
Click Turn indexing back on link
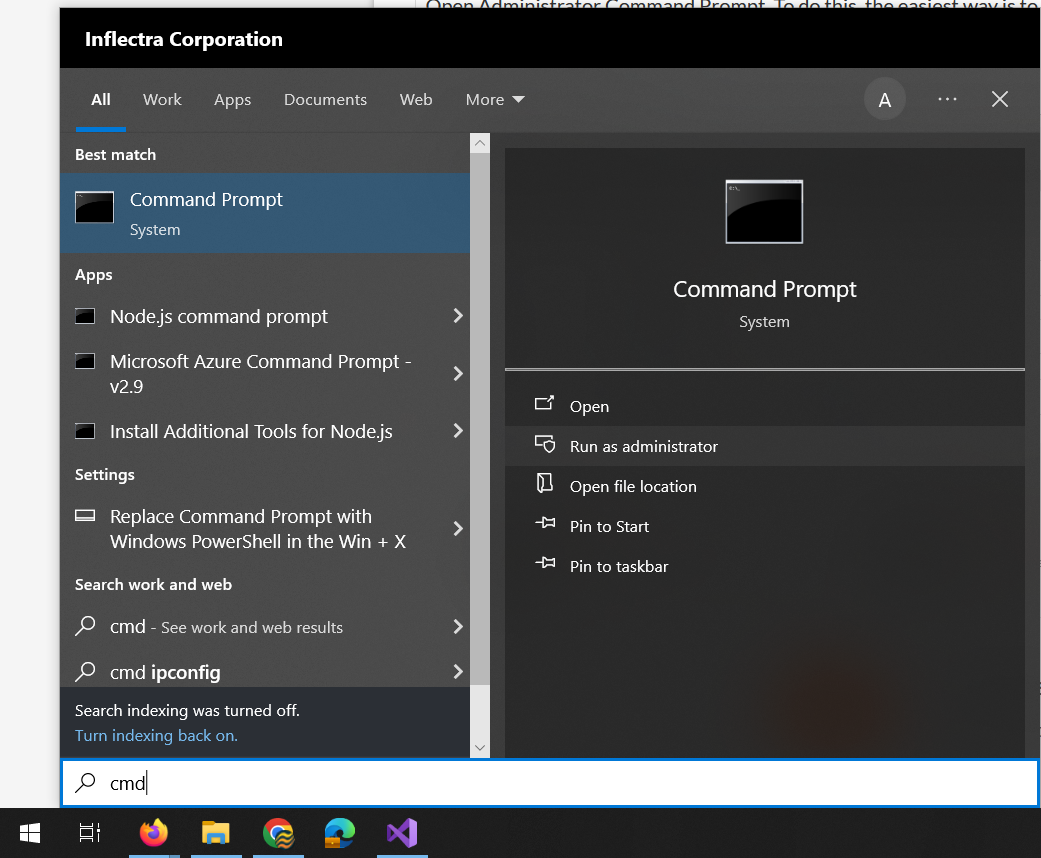coord(156,735)
